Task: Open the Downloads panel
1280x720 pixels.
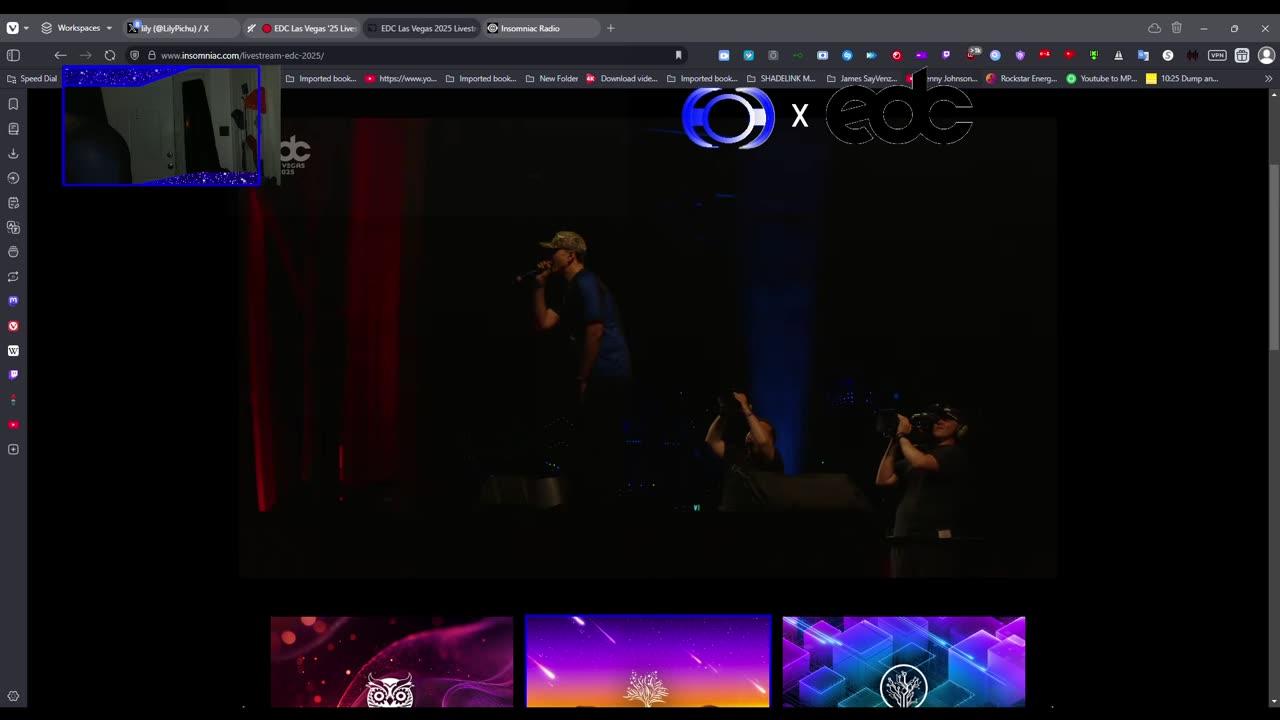Action: 13,153
